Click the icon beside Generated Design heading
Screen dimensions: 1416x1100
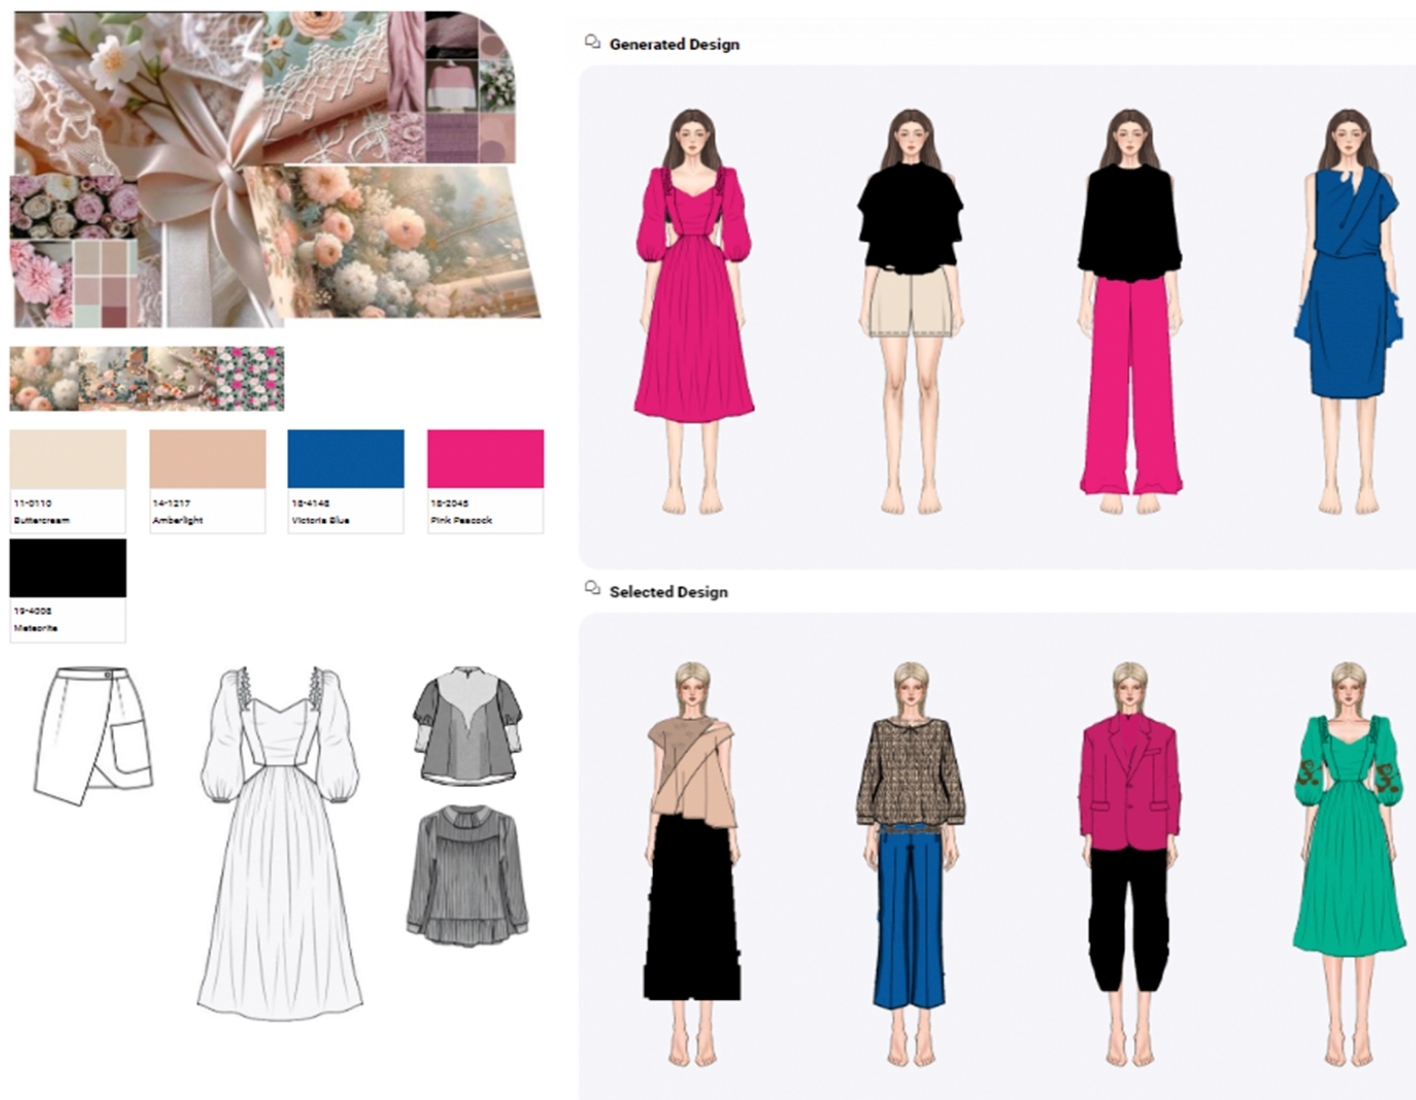[592, 43]
